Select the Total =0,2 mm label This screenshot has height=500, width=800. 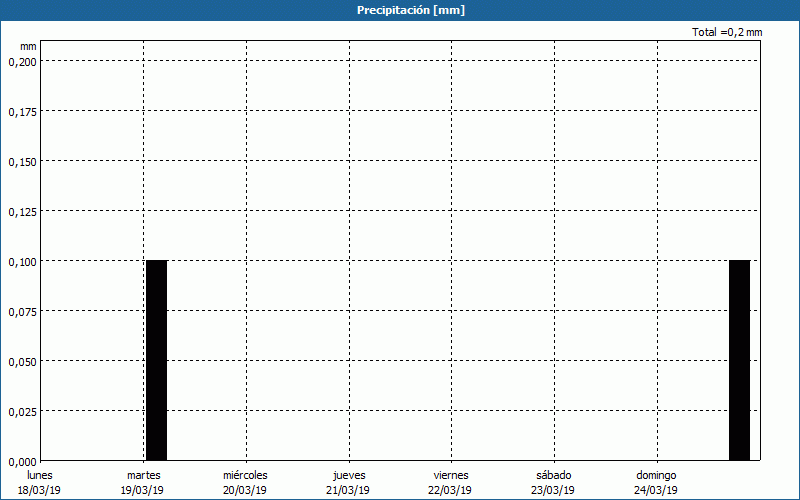[727, 32]
